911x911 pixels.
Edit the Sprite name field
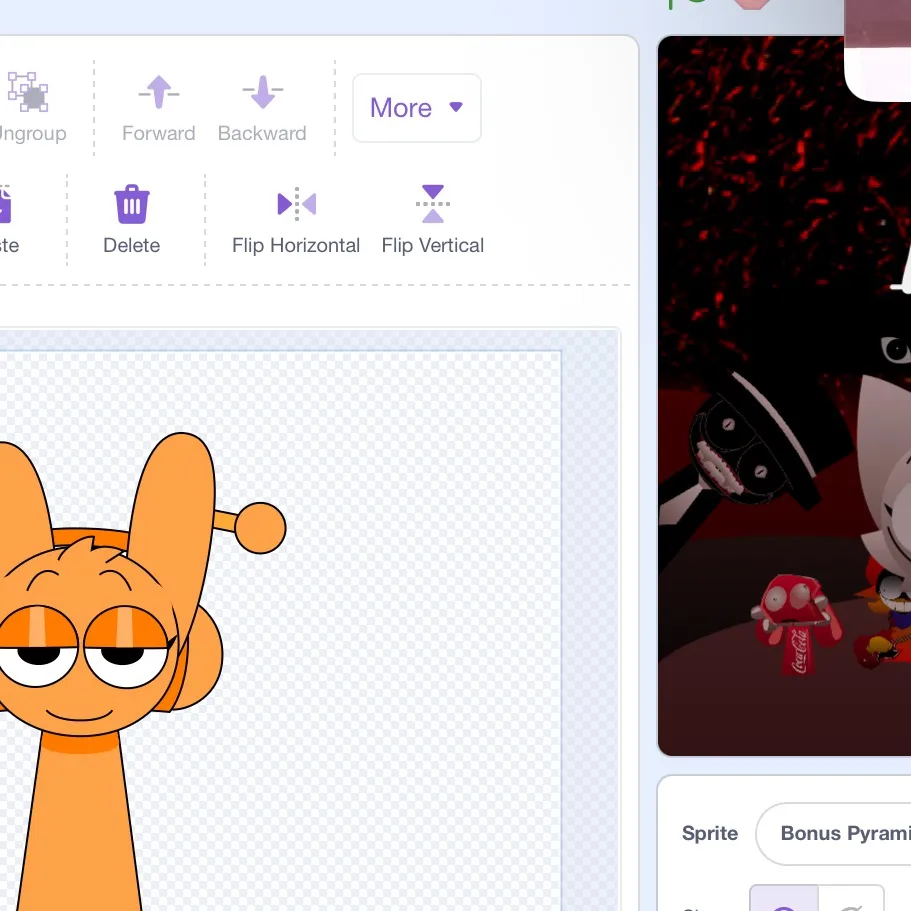tap(833, 834)
